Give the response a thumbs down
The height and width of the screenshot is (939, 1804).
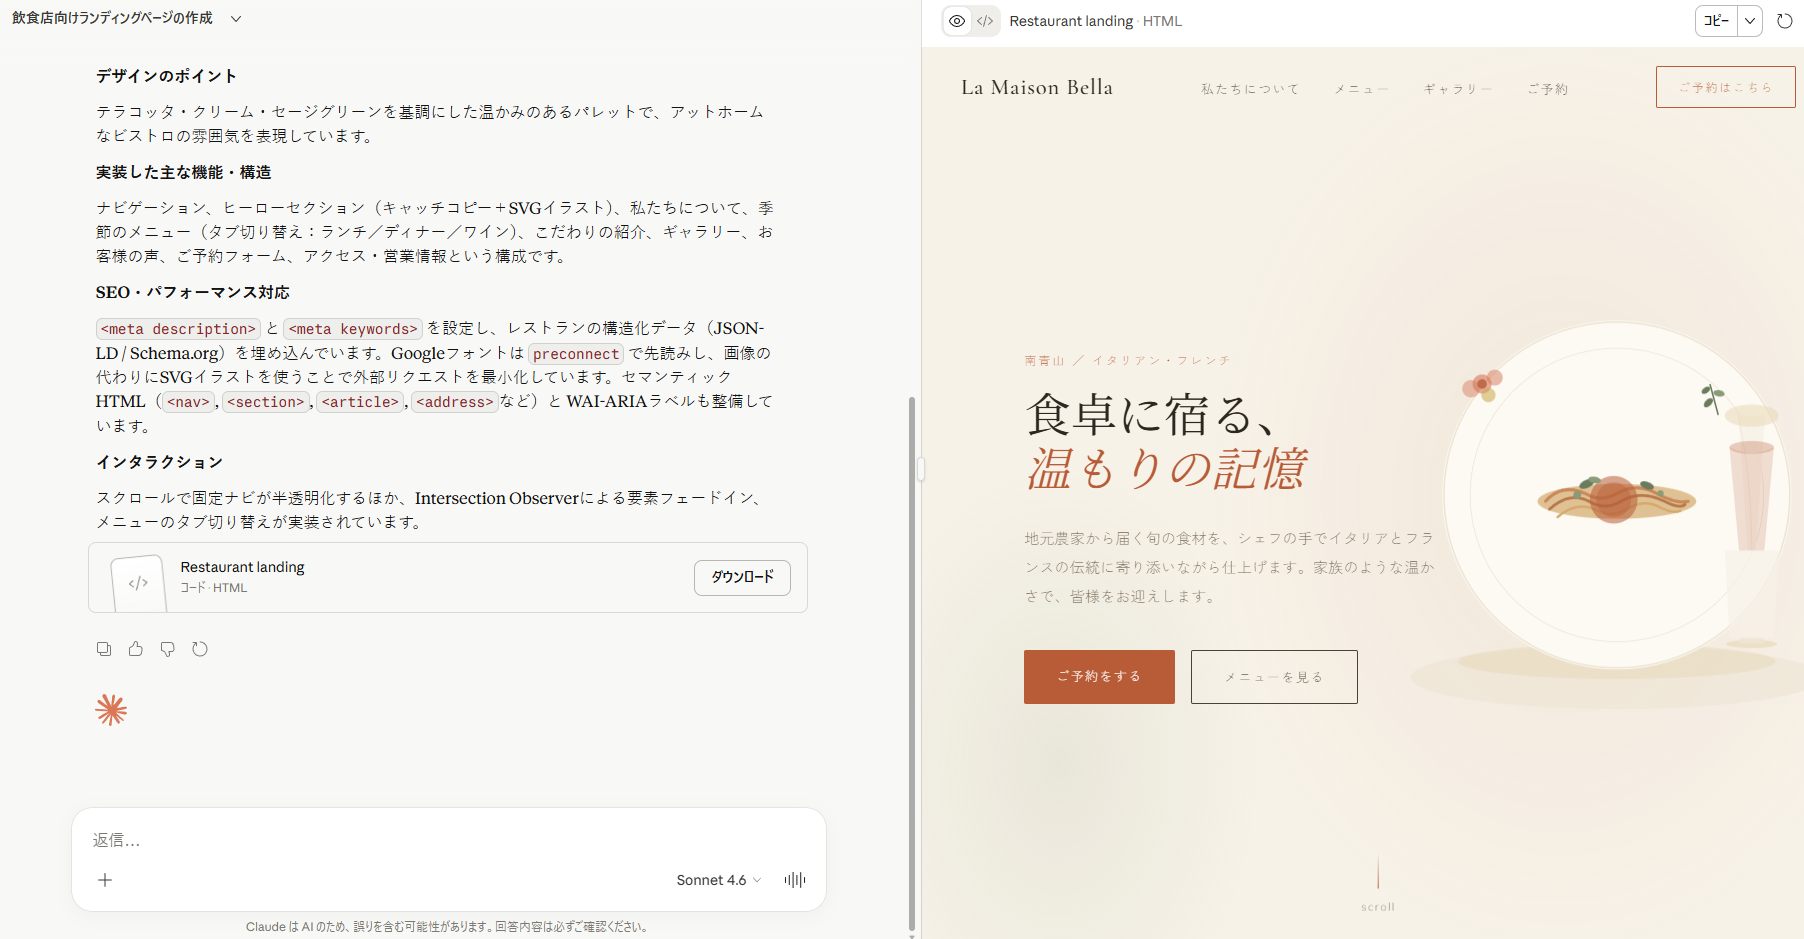point(168,649)
